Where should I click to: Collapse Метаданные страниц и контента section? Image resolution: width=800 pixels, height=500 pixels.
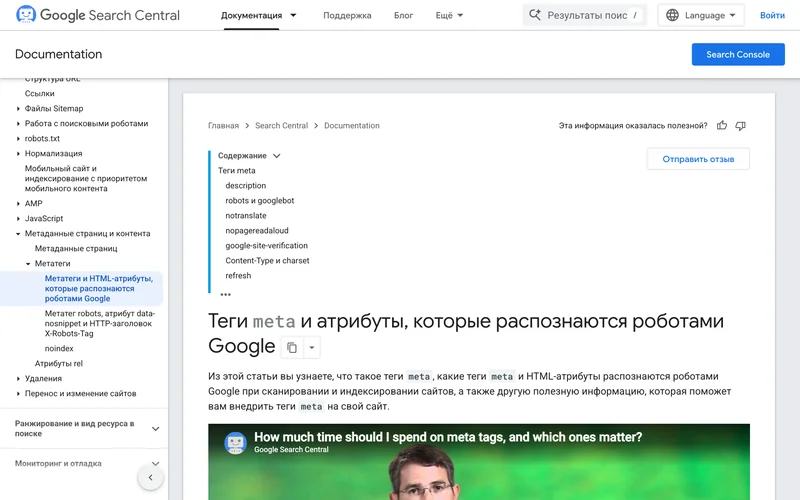coord(18,234)
